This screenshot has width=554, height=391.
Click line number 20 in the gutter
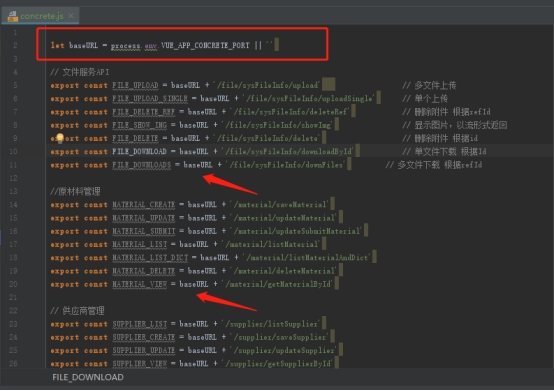point(13,284)
